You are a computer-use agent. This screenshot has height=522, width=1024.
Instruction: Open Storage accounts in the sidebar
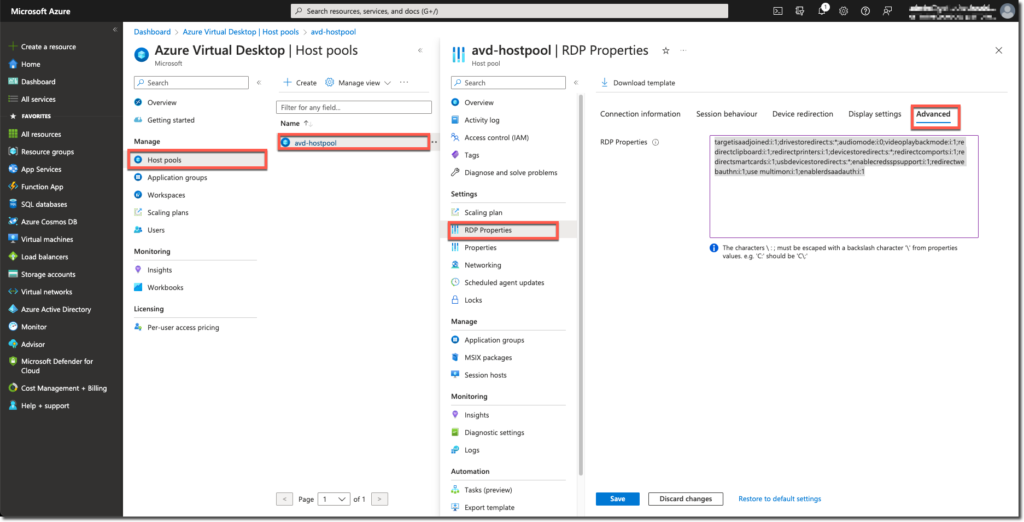(x=48, y=274)
